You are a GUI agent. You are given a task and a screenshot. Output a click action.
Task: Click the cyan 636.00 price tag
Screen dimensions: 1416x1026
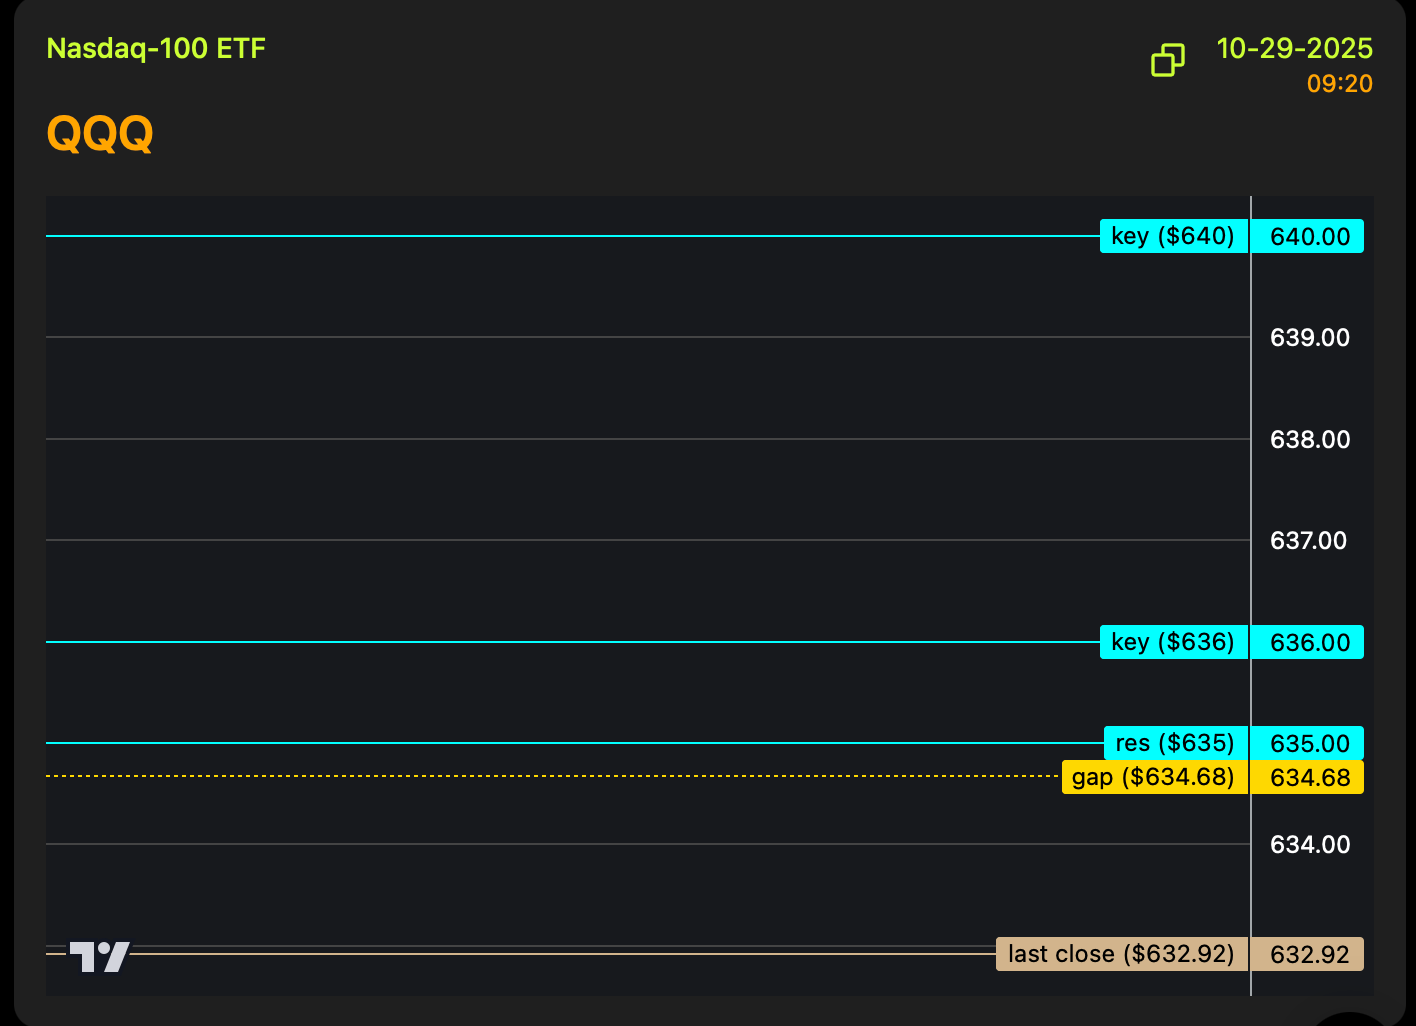tap(1308, 643)
